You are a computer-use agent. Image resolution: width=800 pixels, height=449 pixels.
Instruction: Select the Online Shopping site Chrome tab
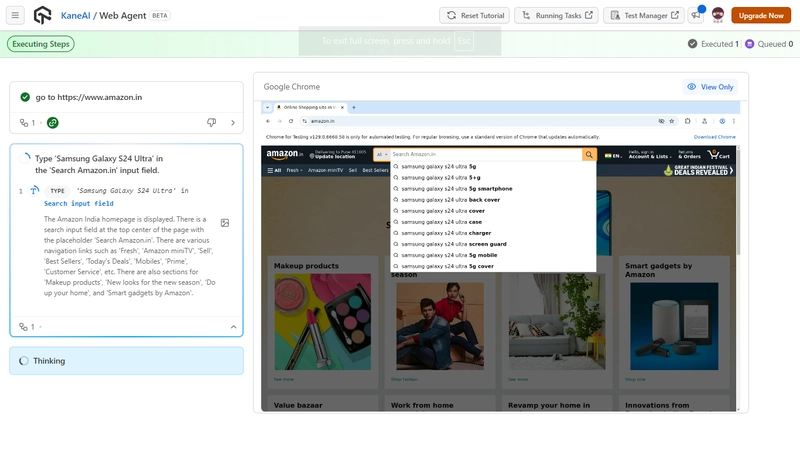[x=309, y=107]
